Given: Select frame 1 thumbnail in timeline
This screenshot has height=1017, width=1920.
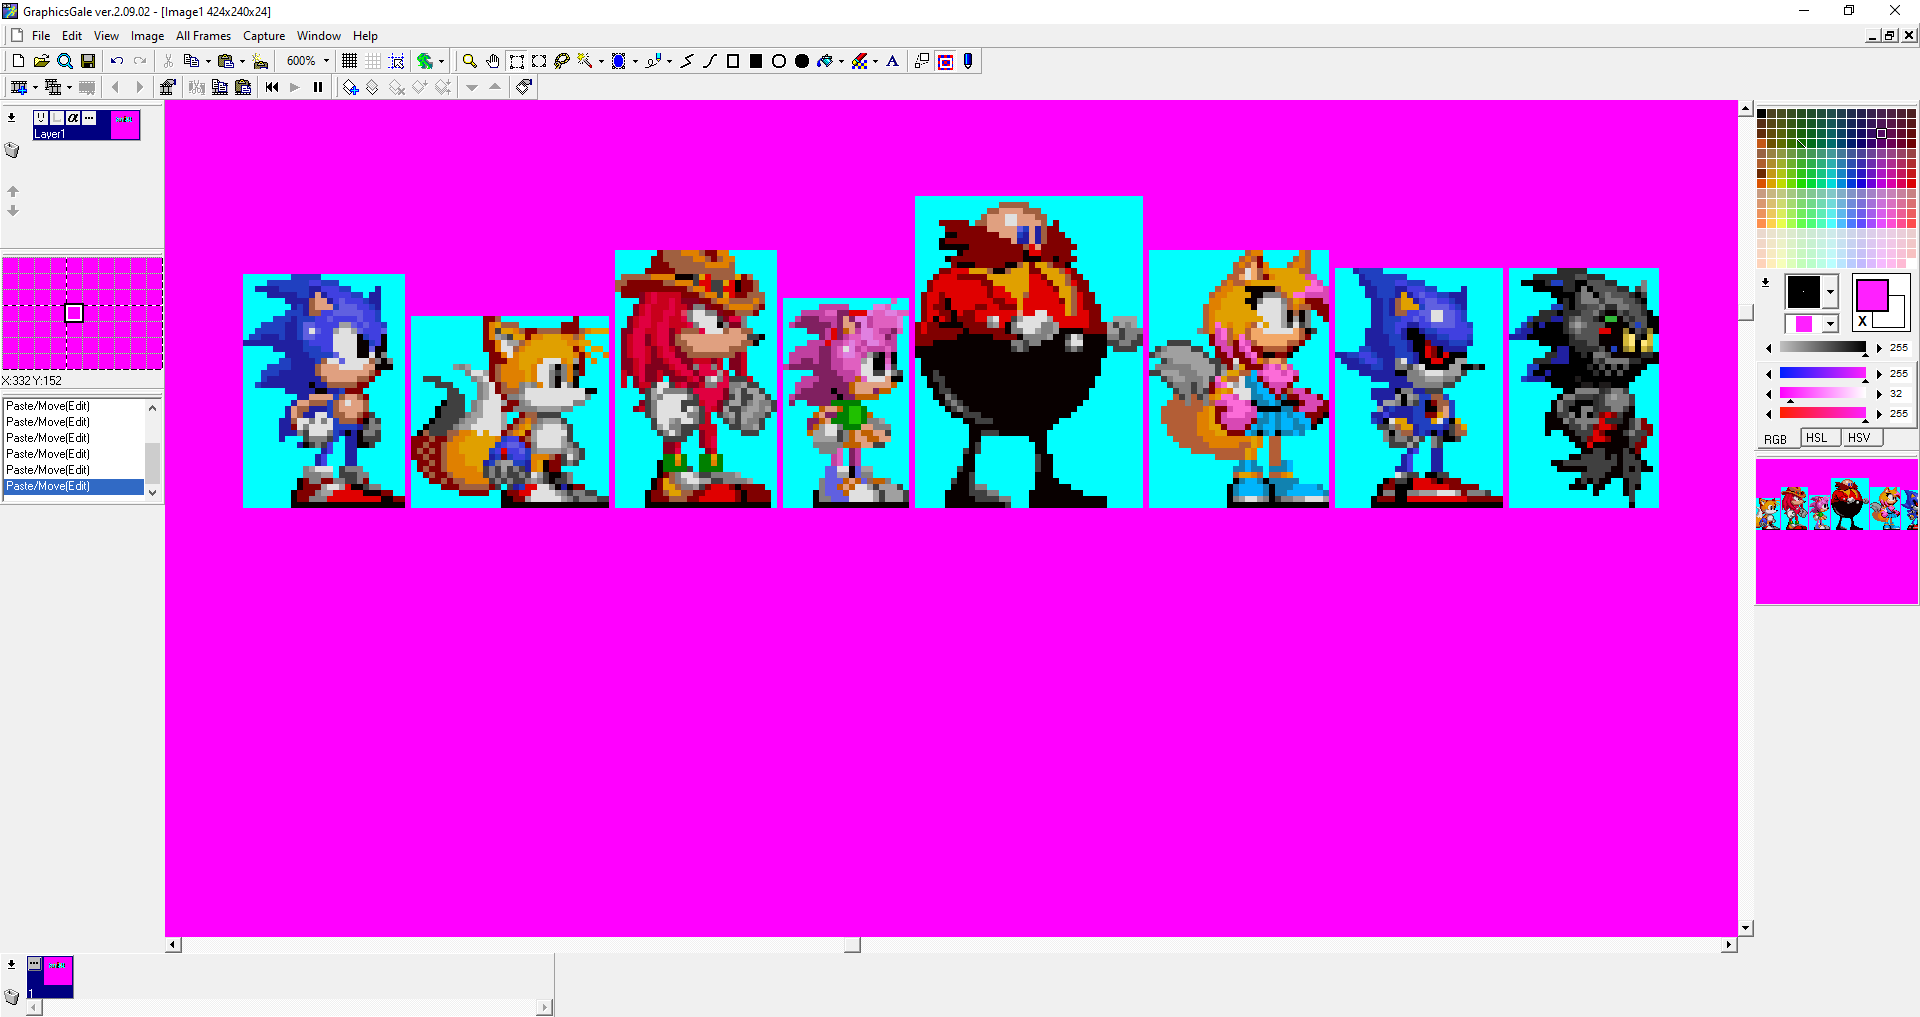Looking at the screenshot, I should (50, 976).
